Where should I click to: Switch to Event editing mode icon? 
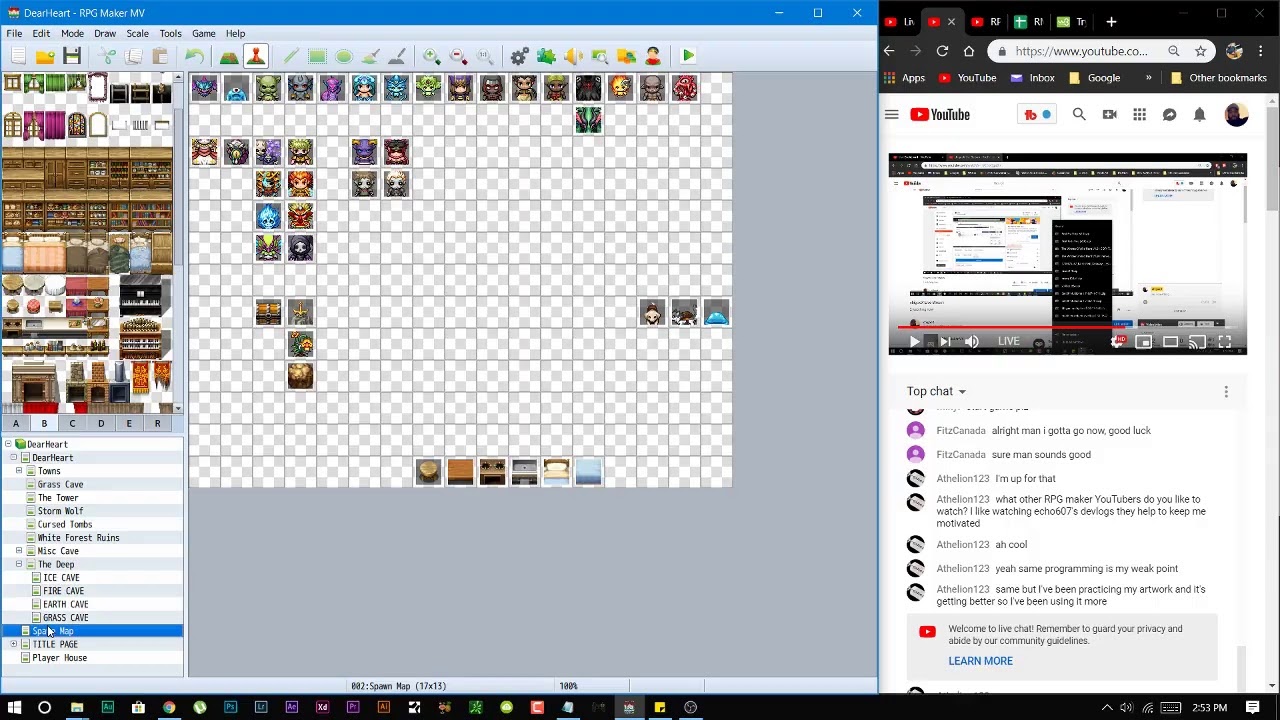[256, 56]
